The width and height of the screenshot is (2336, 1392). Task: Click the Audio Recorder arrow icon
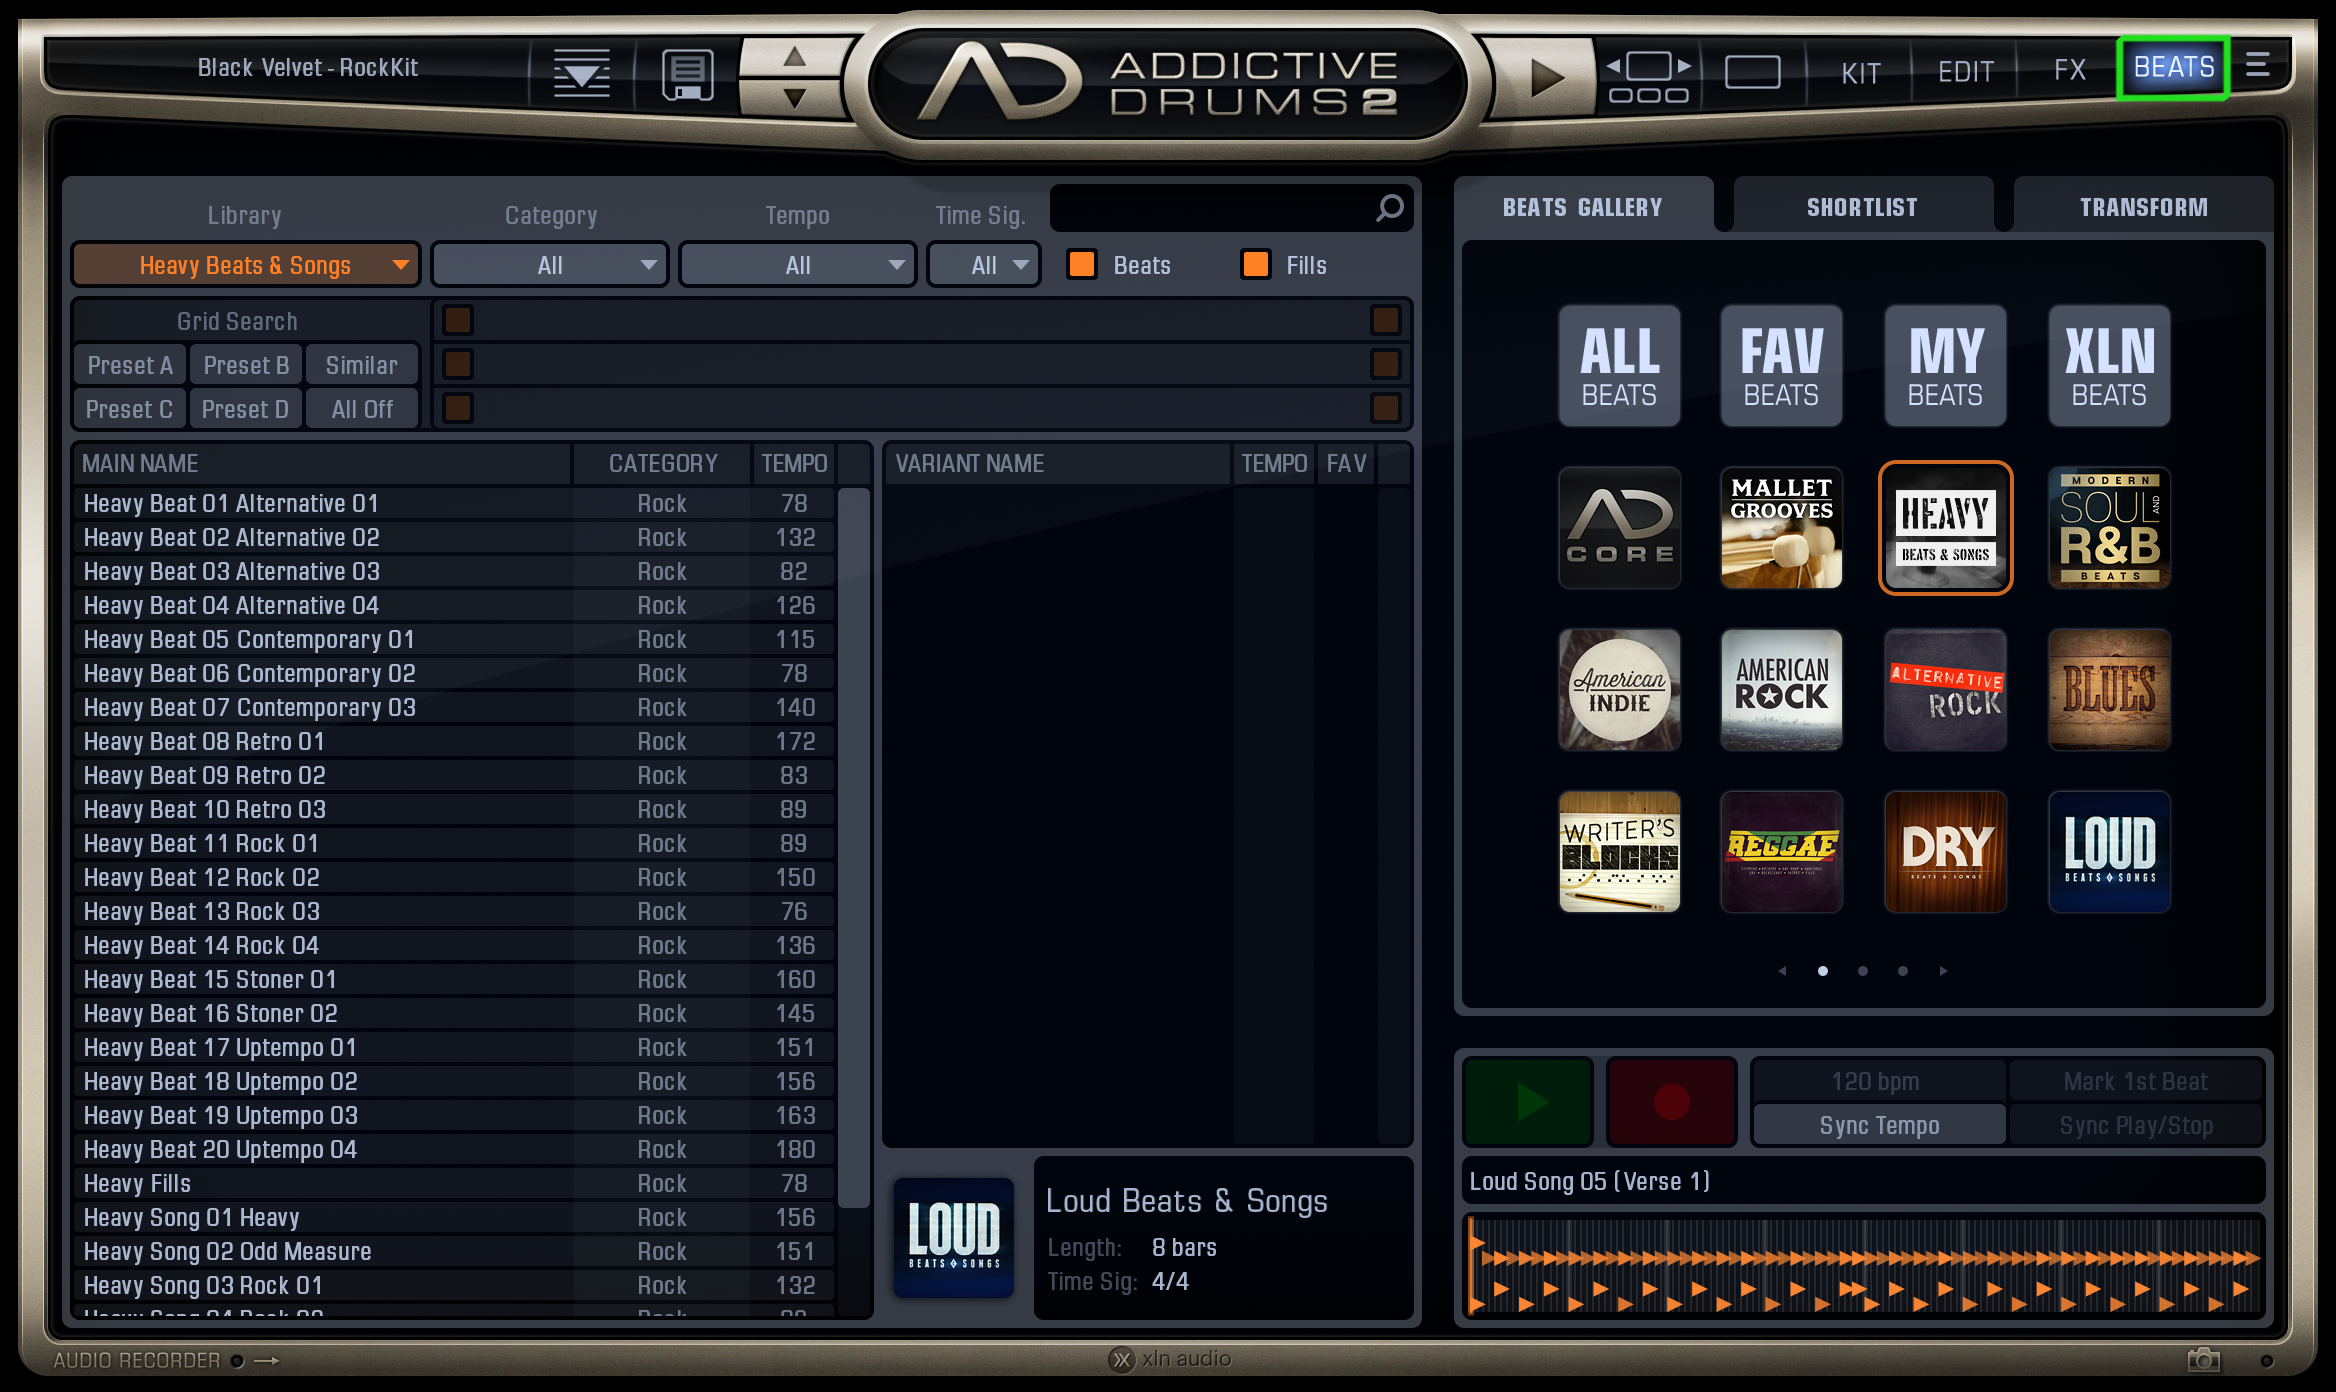pos(267,1361)
